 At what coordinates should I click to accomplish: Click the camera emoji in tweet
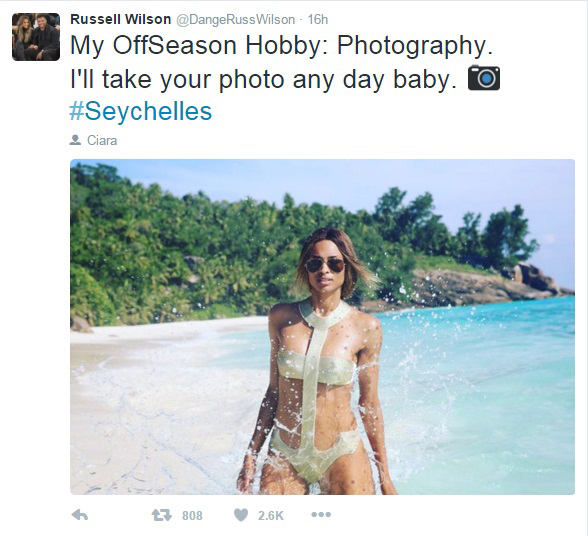(x=484, y=78)
